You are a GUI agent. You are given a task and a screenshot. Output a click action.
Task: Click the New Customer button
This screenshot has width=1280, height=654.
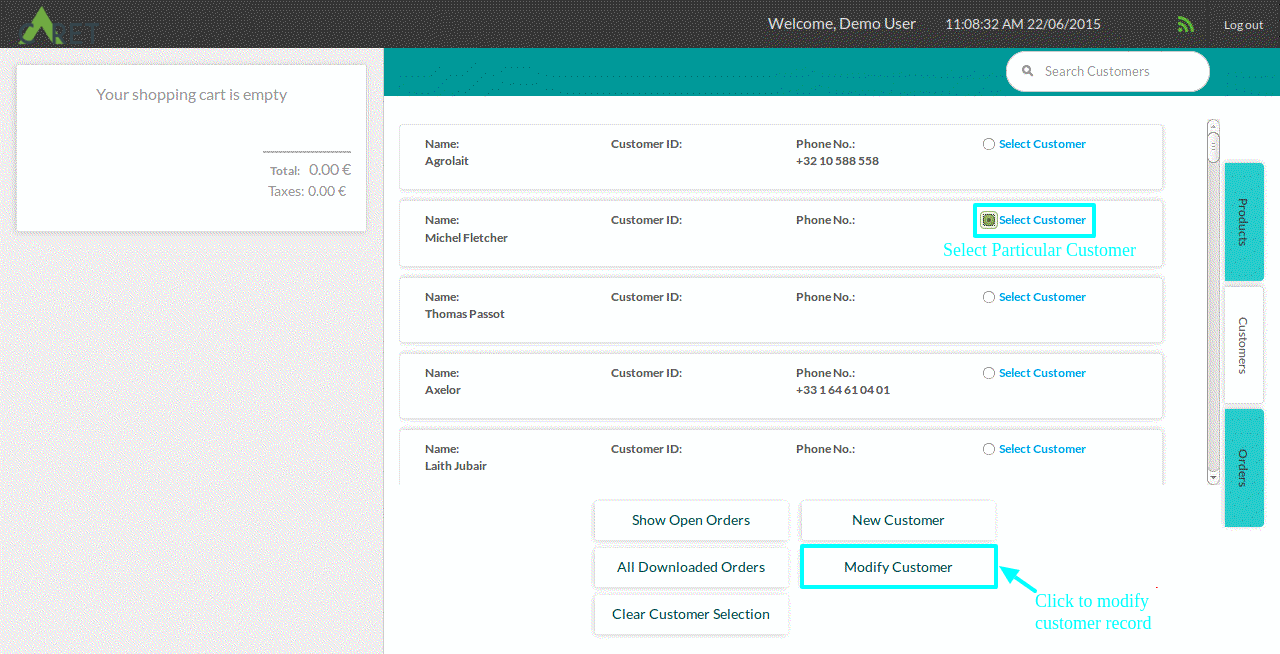[x=897, y=520]
